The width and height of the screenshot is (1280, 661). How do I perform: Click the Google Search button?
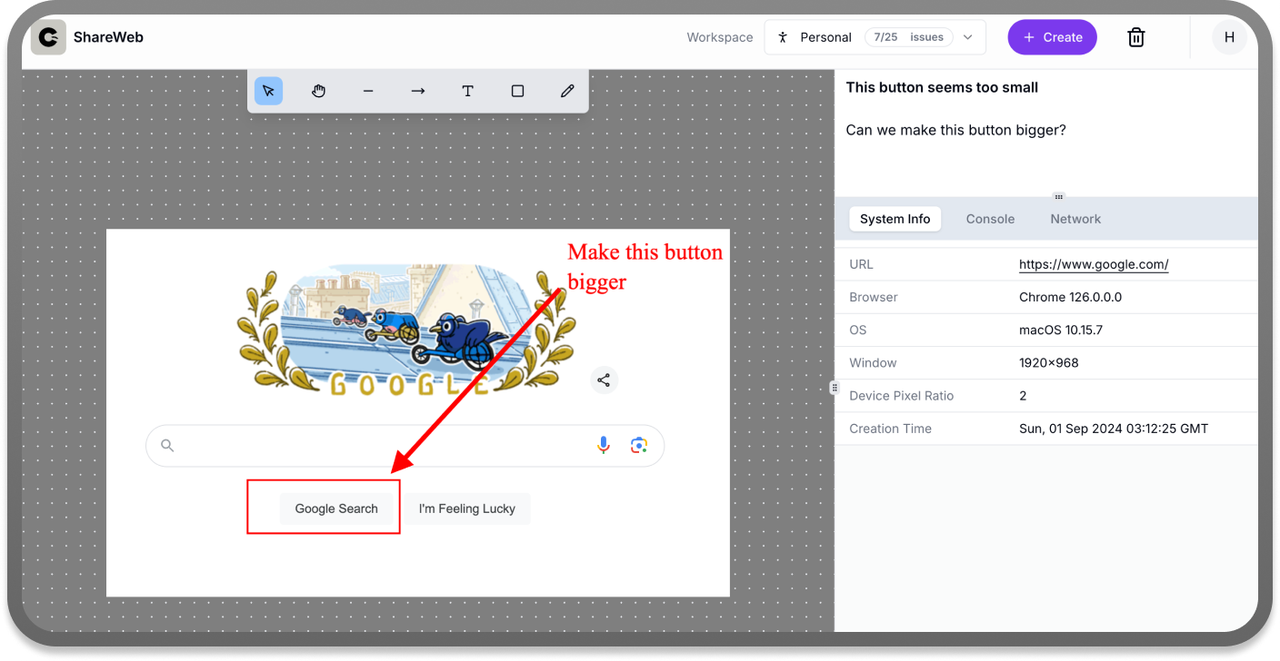pos(336,508)
